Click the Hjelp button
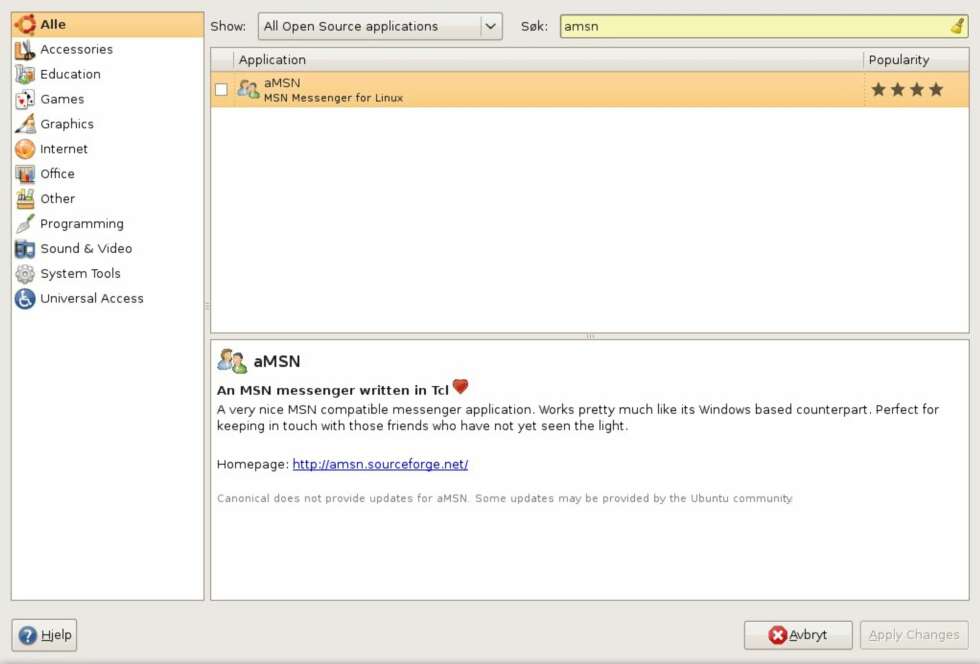 [x=44, y=635]
